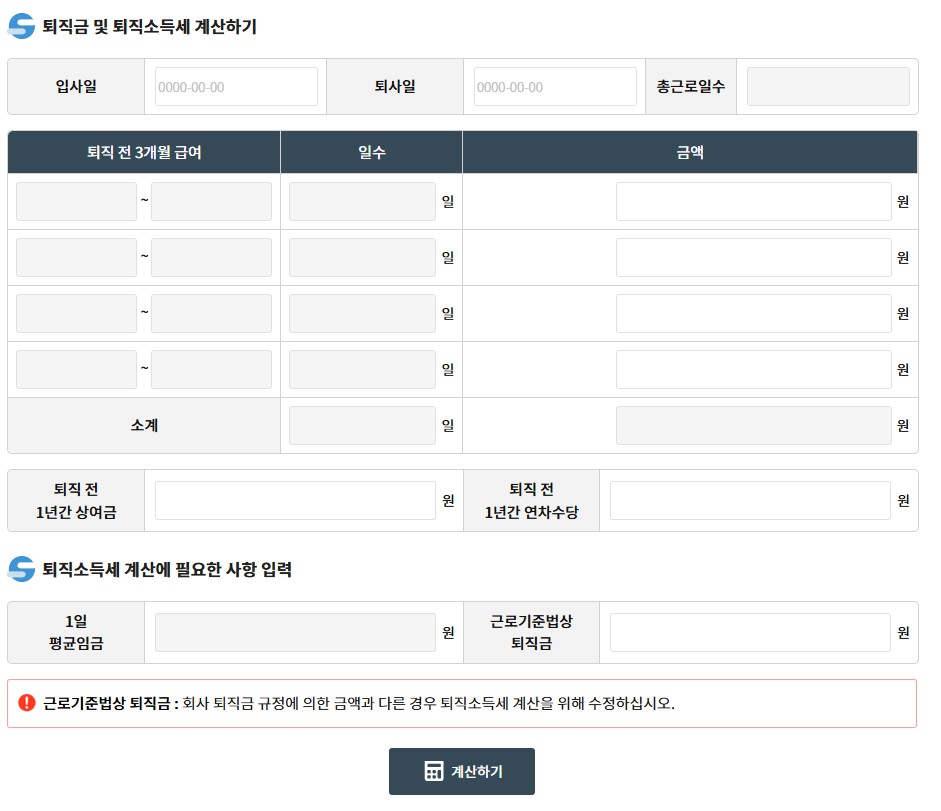Click first row salary period start field
Viewport: 941px width, 811px height.
coord(76,202)
